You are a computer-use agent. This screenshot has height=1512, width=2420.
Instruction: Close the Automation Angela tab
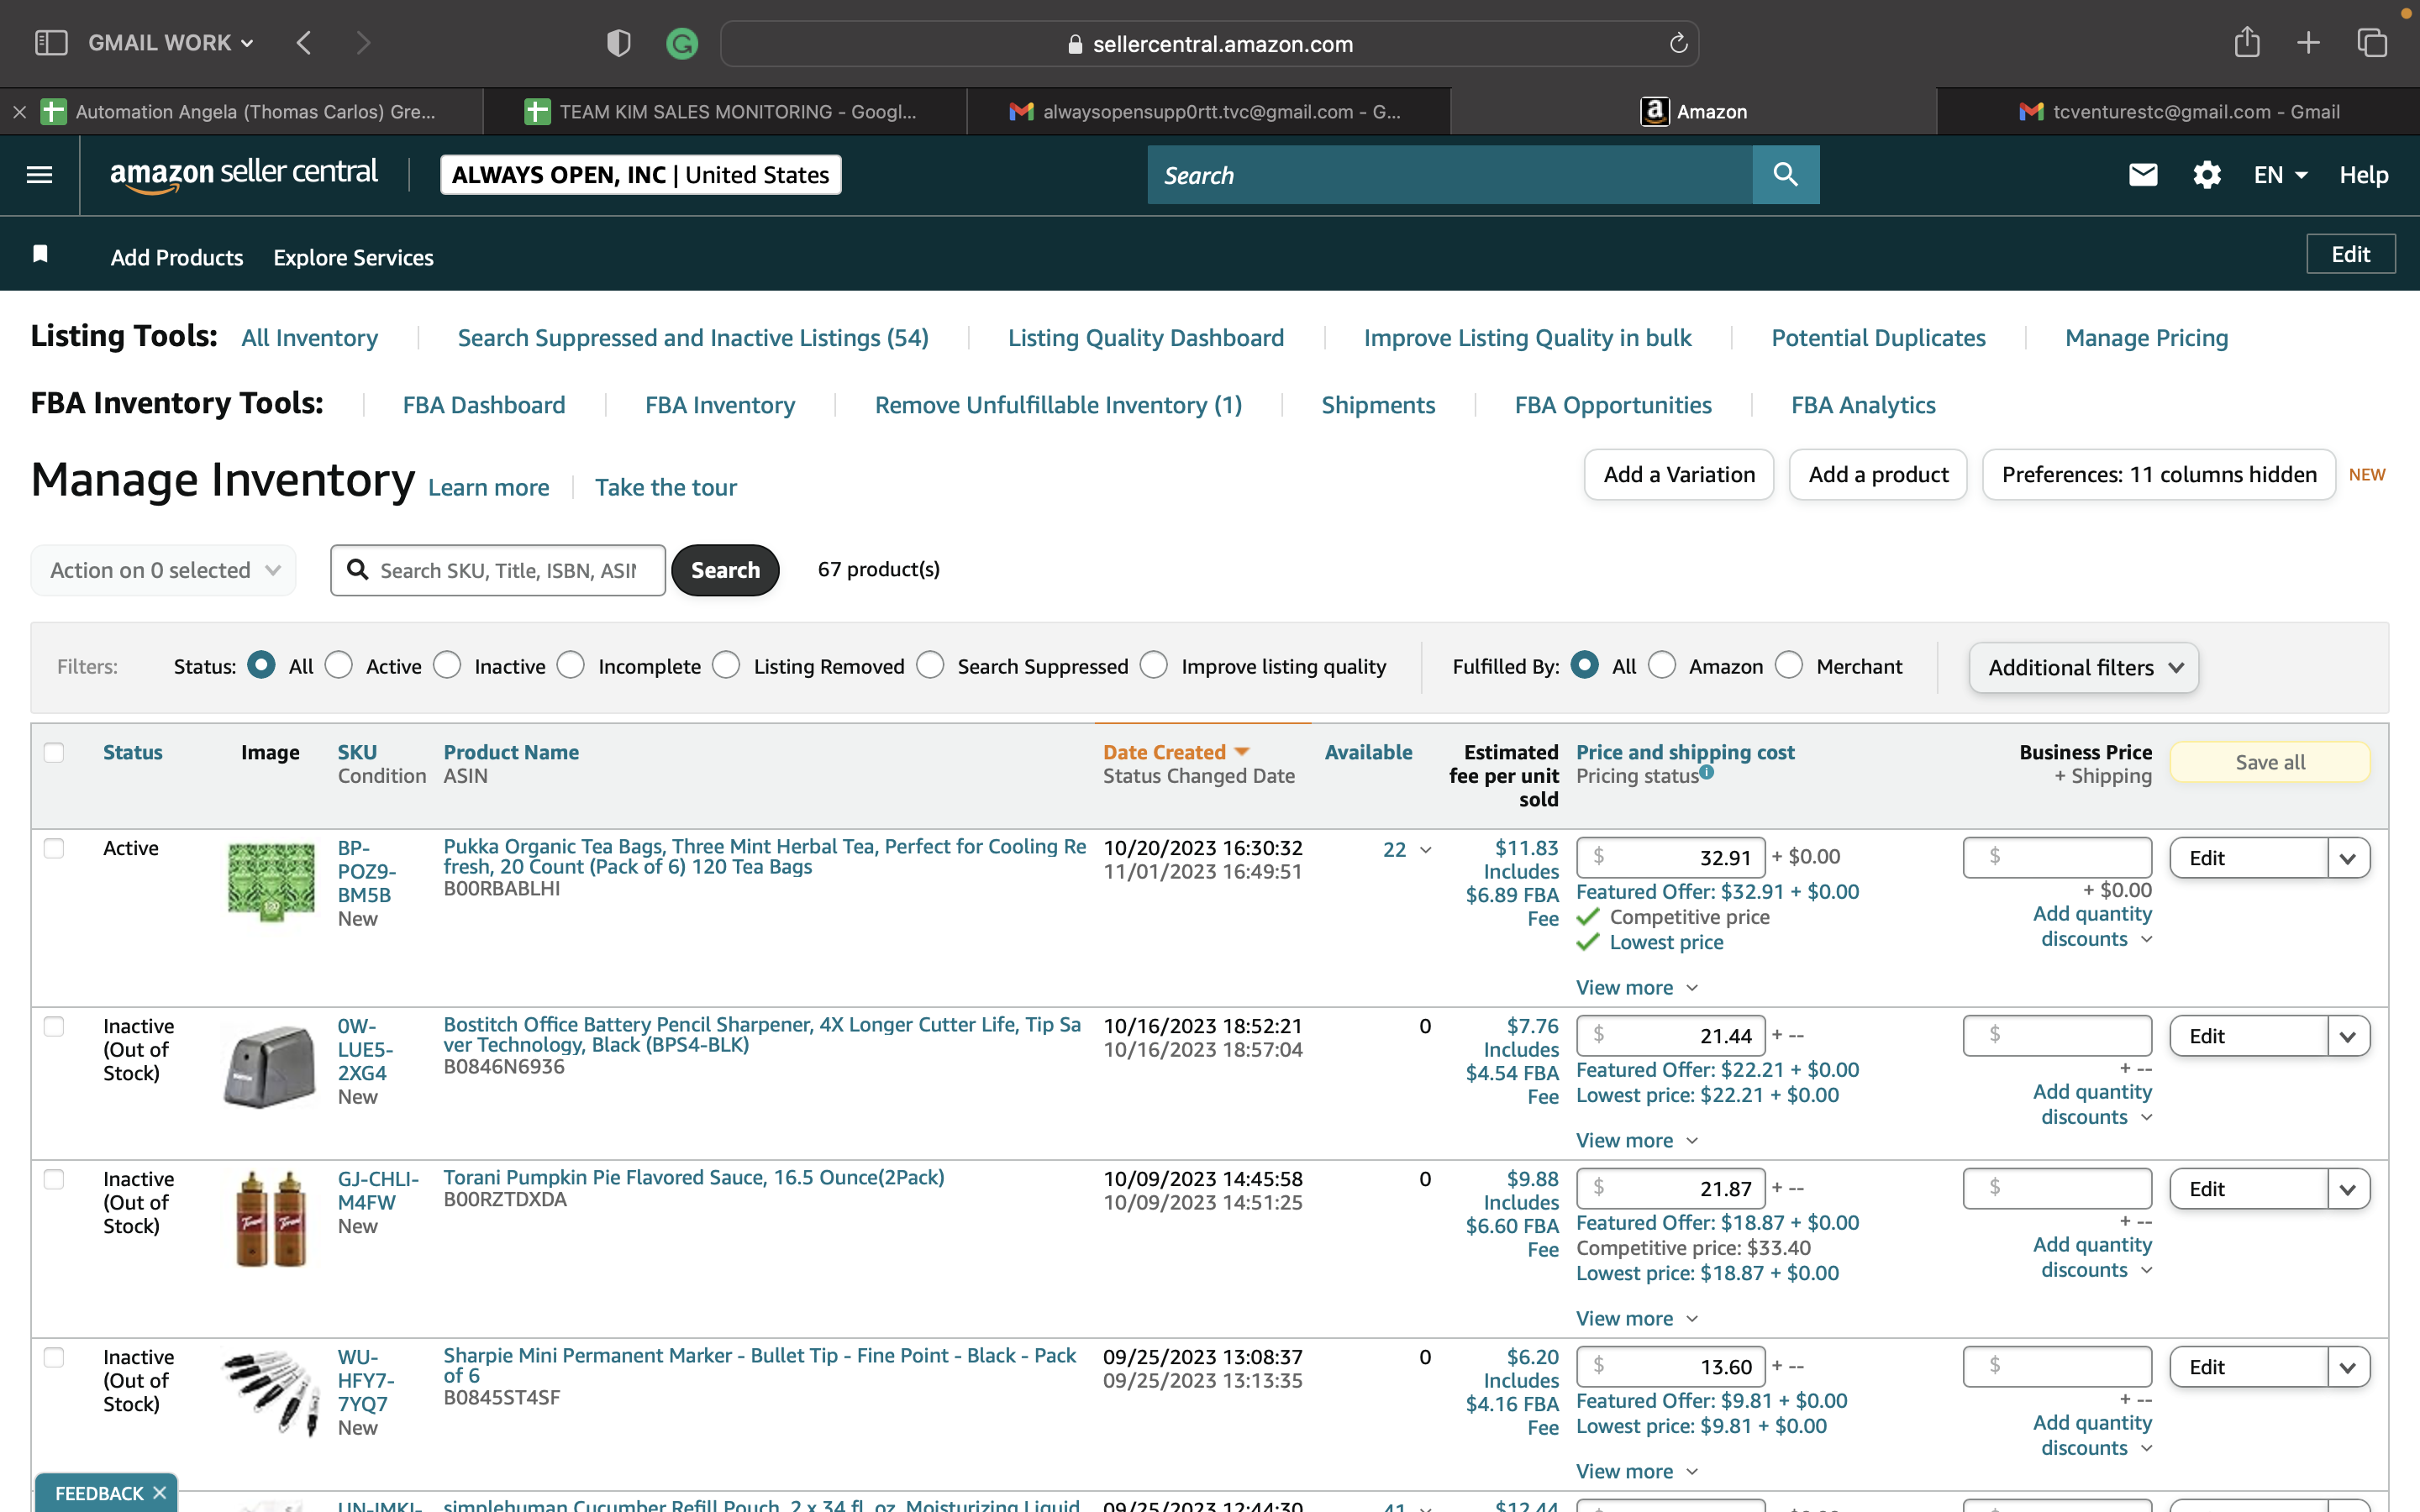[x=19, y=112]
